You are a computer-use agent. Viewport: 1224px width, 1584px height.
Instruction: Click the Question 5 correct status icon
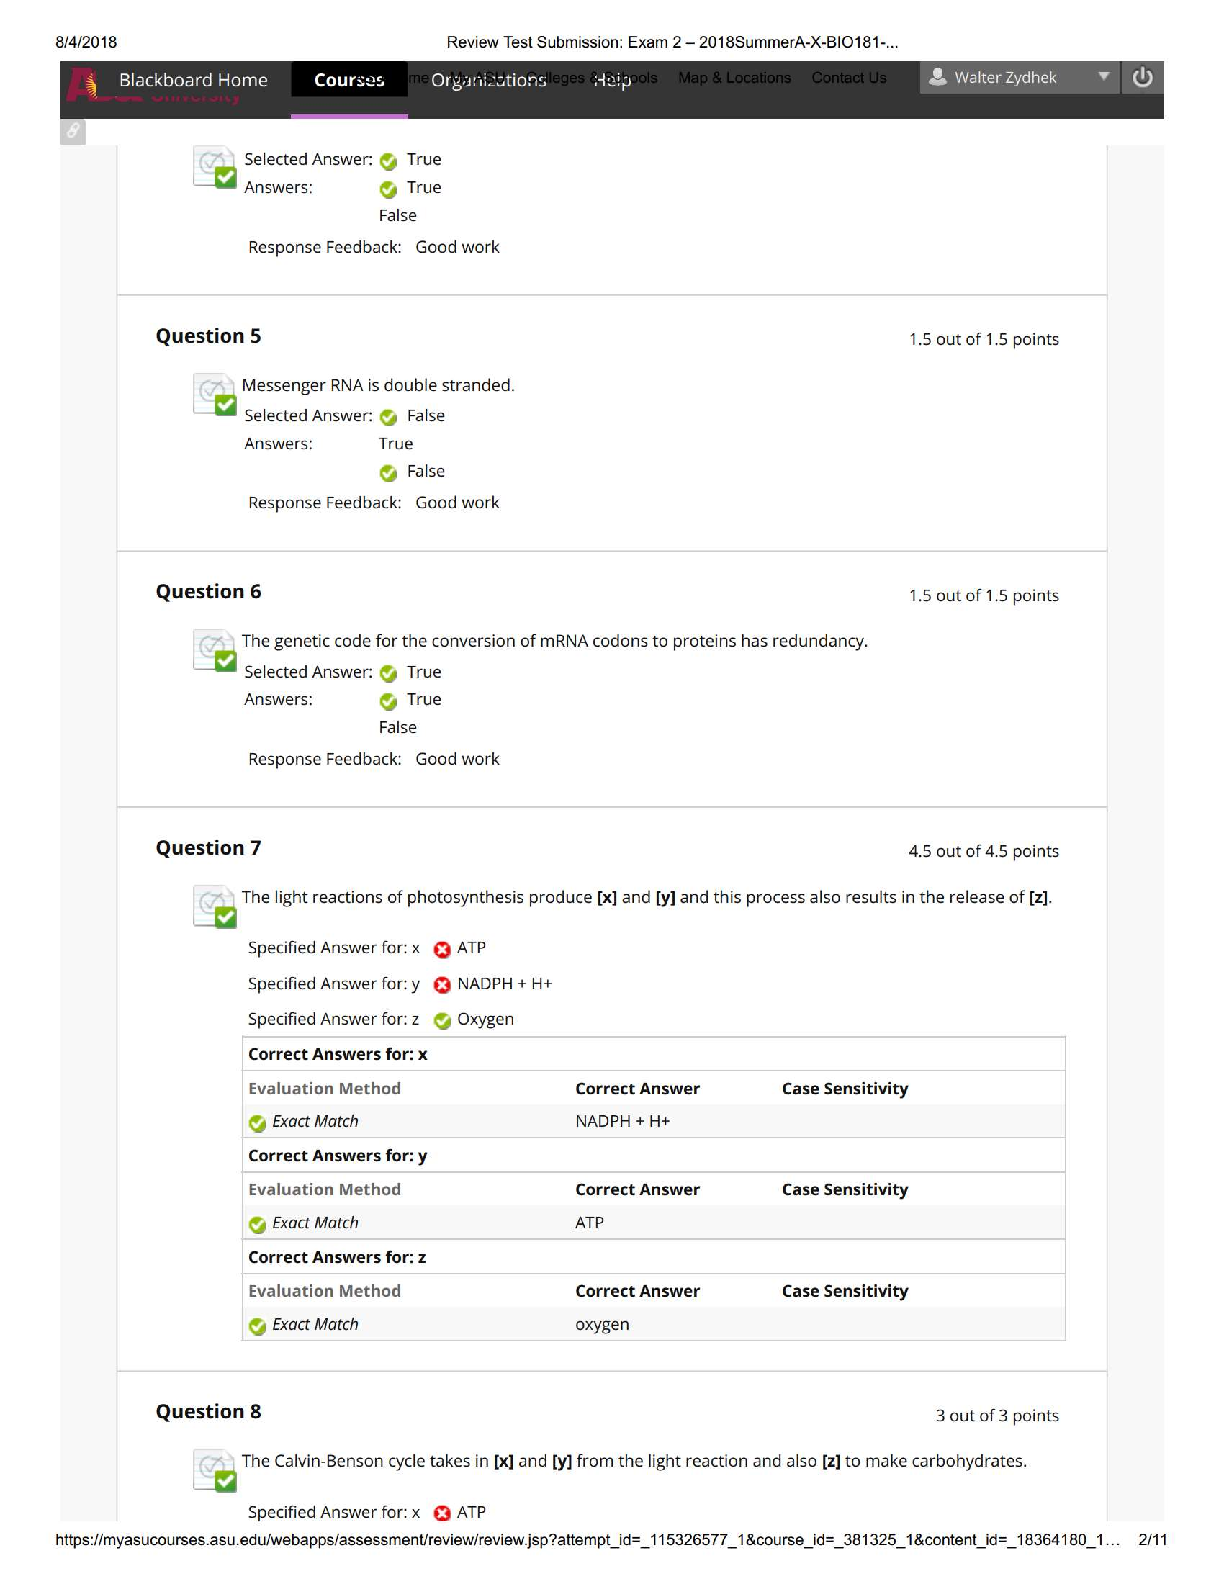(x=214, y=394)
